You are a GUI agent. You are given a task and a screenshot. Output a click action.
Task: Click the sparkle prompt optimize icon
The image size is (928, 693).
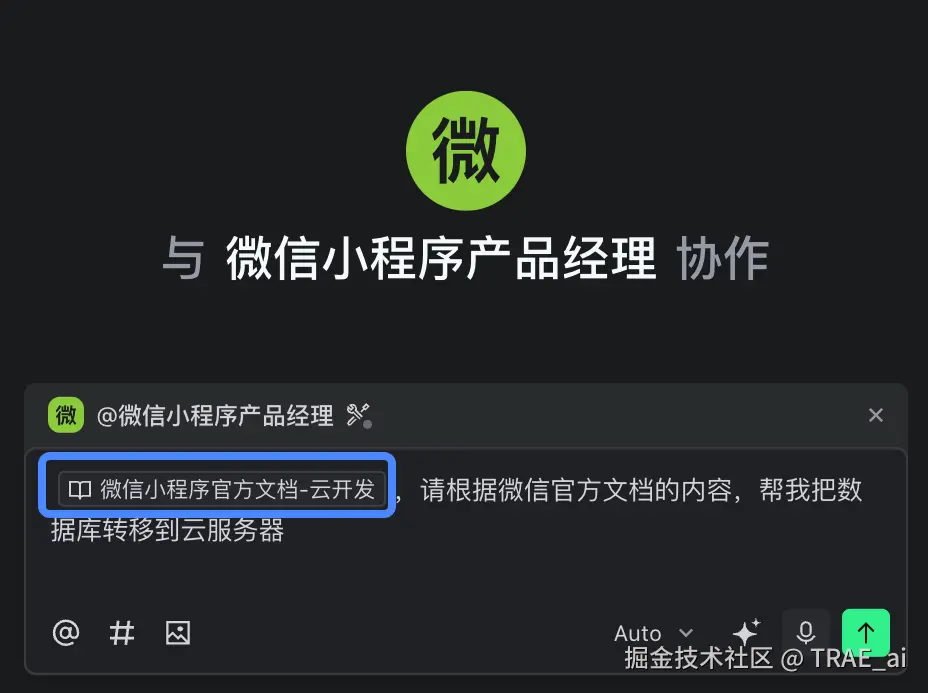coord(746,631)
